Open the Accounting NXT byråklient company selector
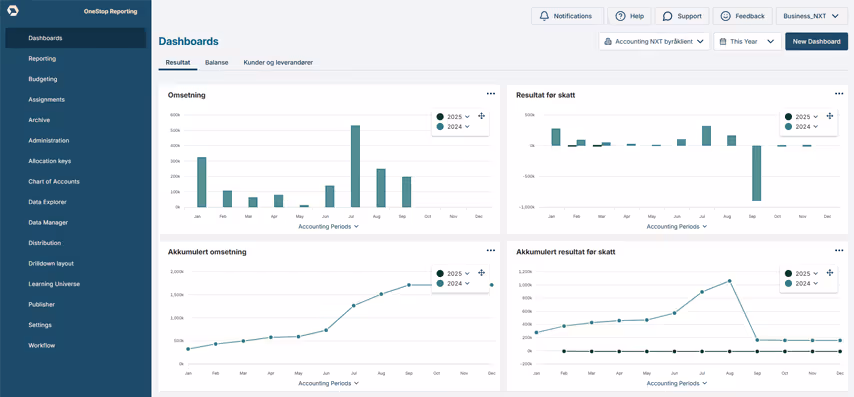 click(x=654, y=41)
